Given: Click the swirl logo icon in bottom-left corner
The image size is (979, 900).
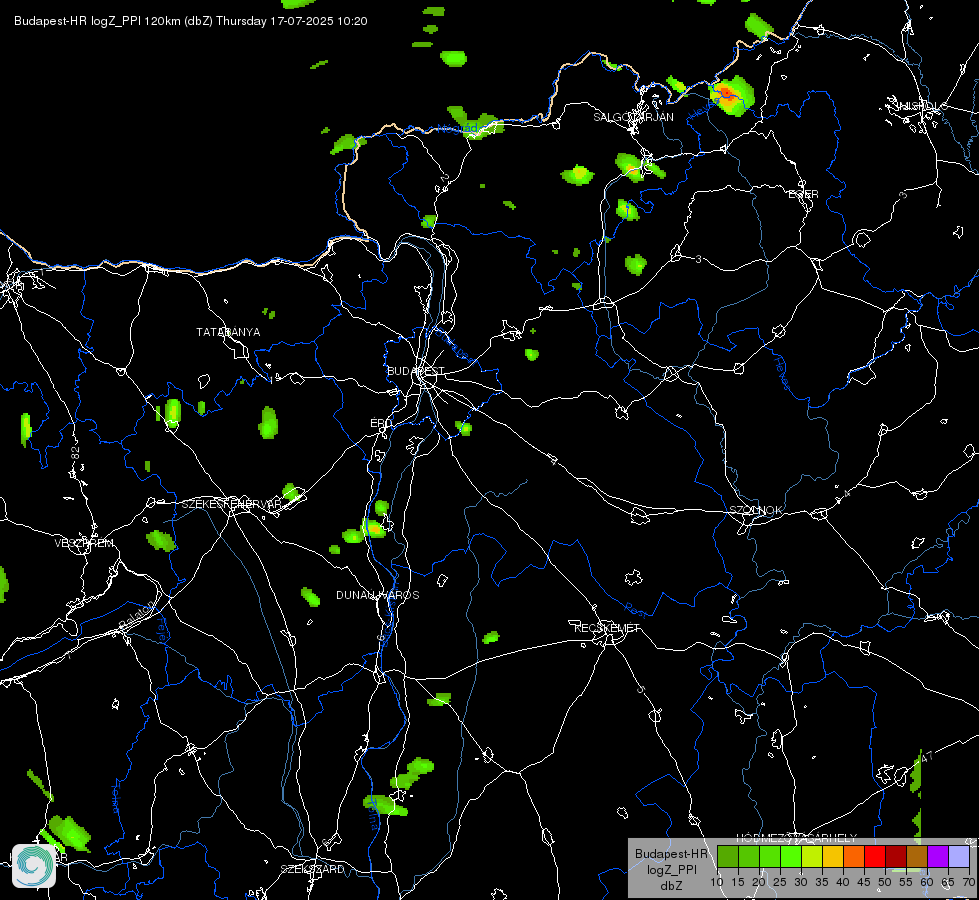Looking at the screenshot, I should [34, 866].
